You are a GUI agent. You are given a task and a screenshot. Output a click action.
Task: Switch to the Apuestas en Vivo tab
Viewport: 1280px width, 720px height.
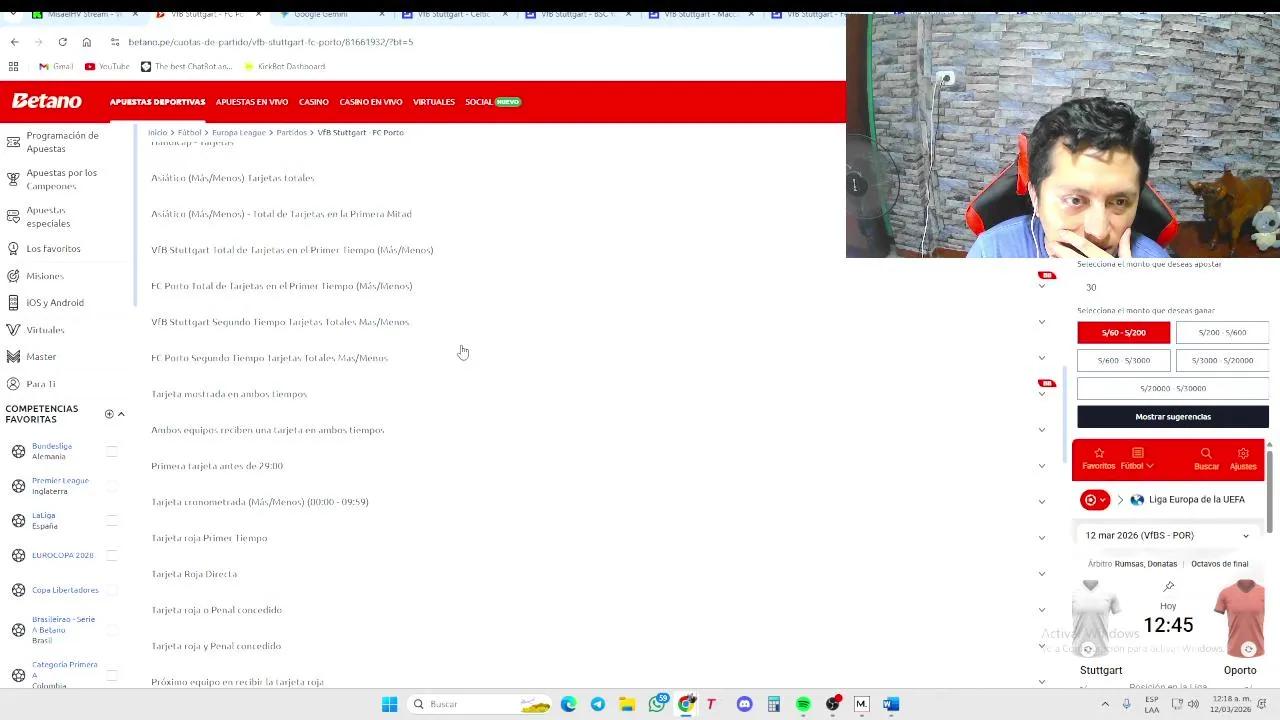(251, 101)
